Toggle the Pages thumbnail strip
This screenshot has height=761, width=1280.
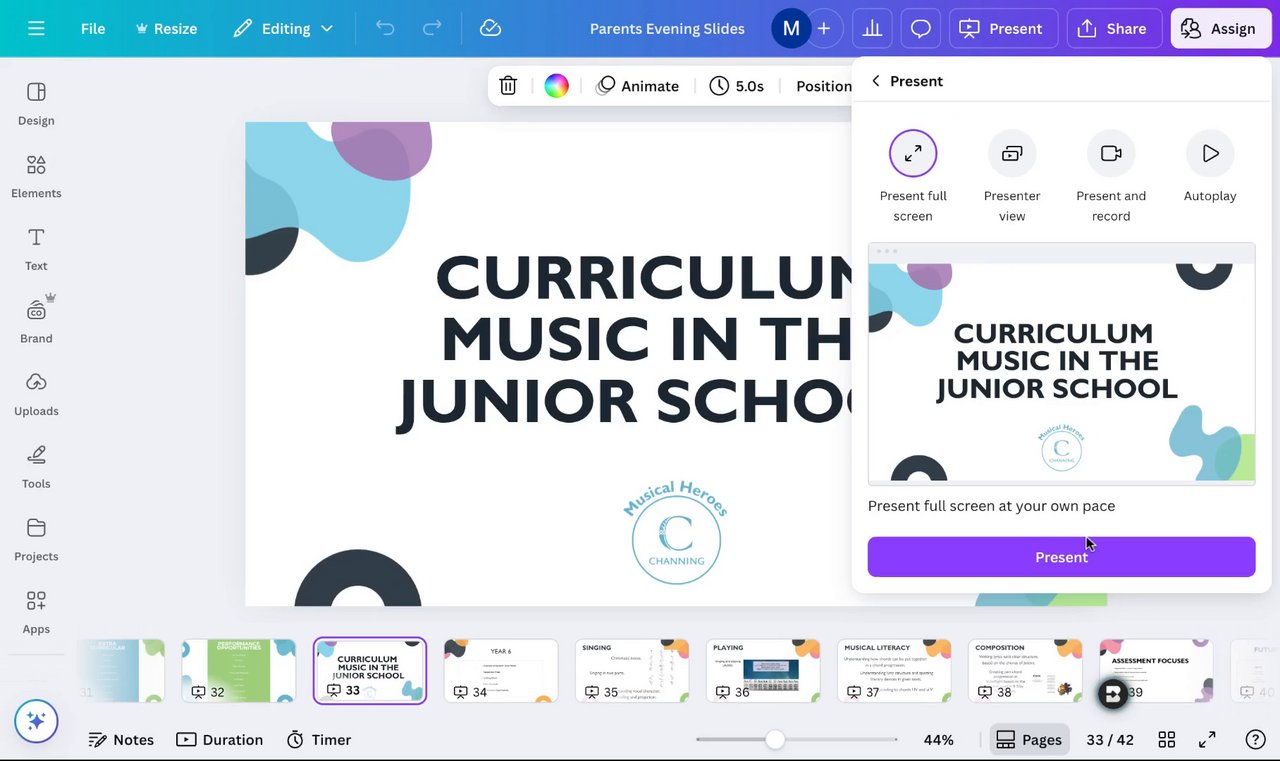(1029, 740)
